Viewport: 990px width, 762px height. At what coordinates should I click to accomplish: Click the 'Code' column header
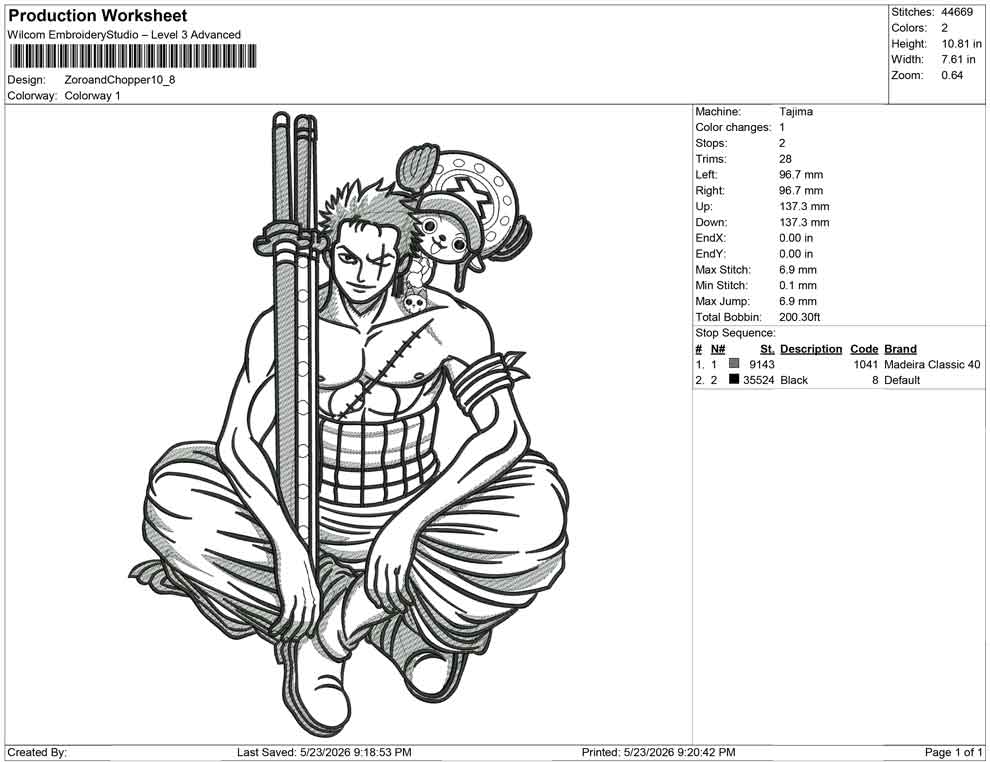tap(864, 349)
